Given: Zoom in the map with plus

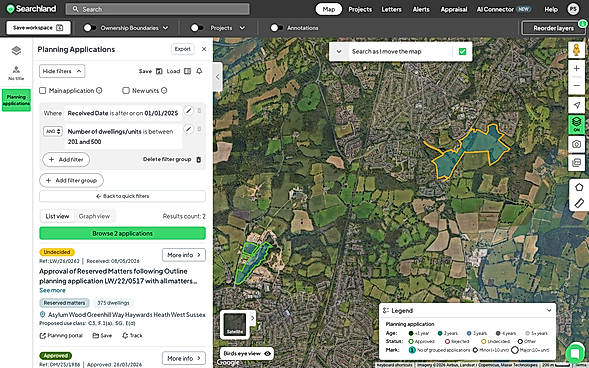Looking at the screenshot, I should click(576, 68).
